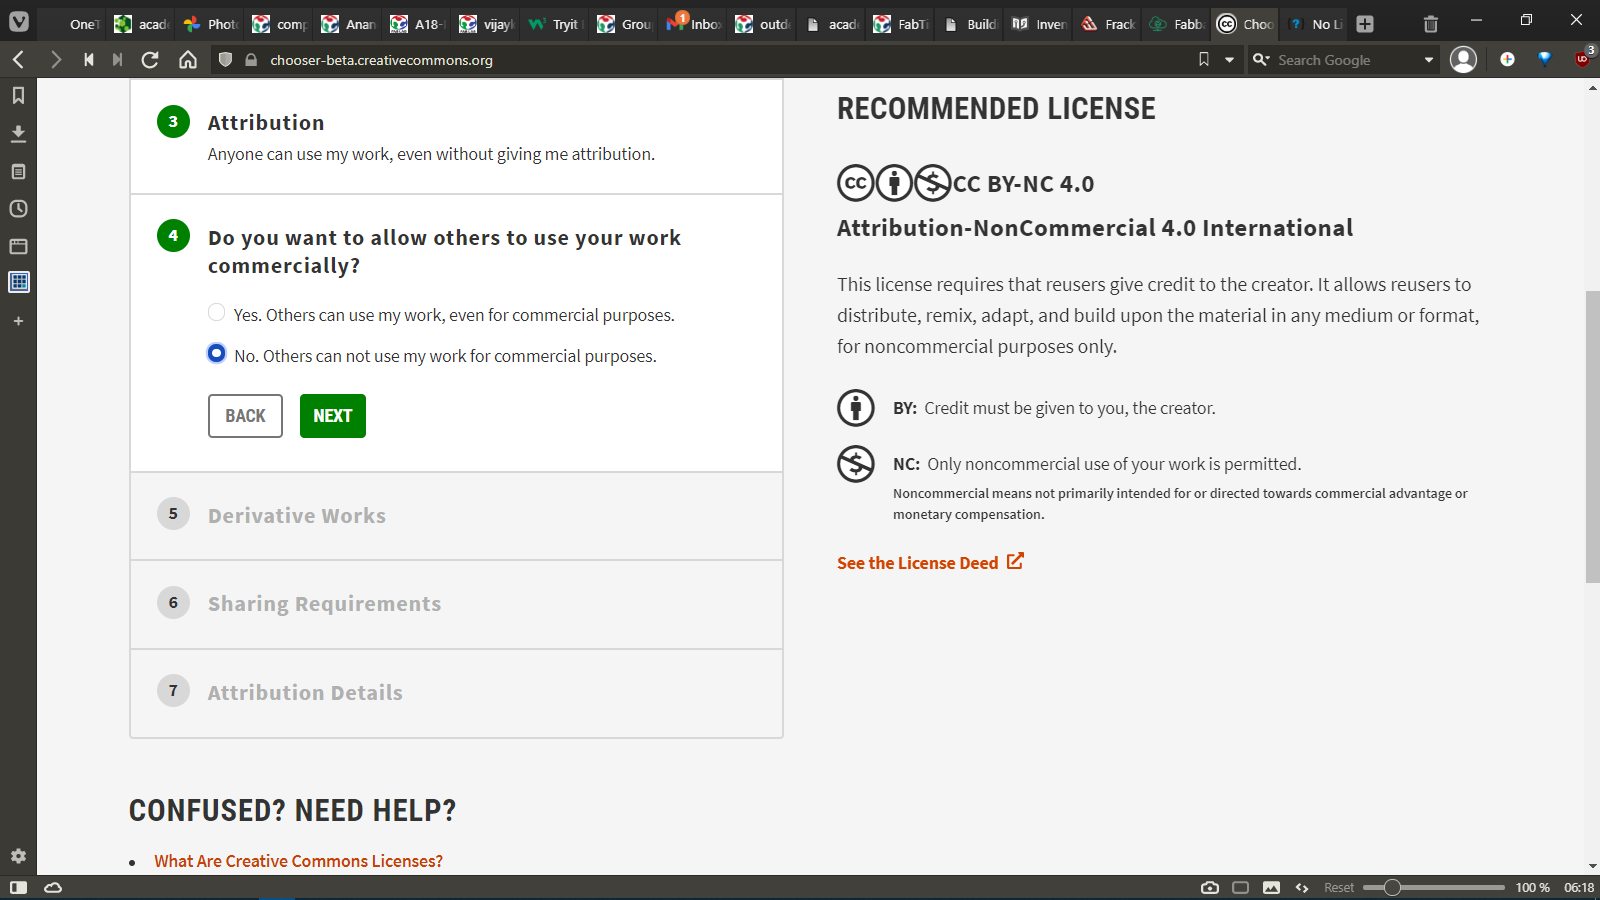Viewport: 1600px width, 900px height.
Task: Open See the License Deed link
Action: (930, 562)
